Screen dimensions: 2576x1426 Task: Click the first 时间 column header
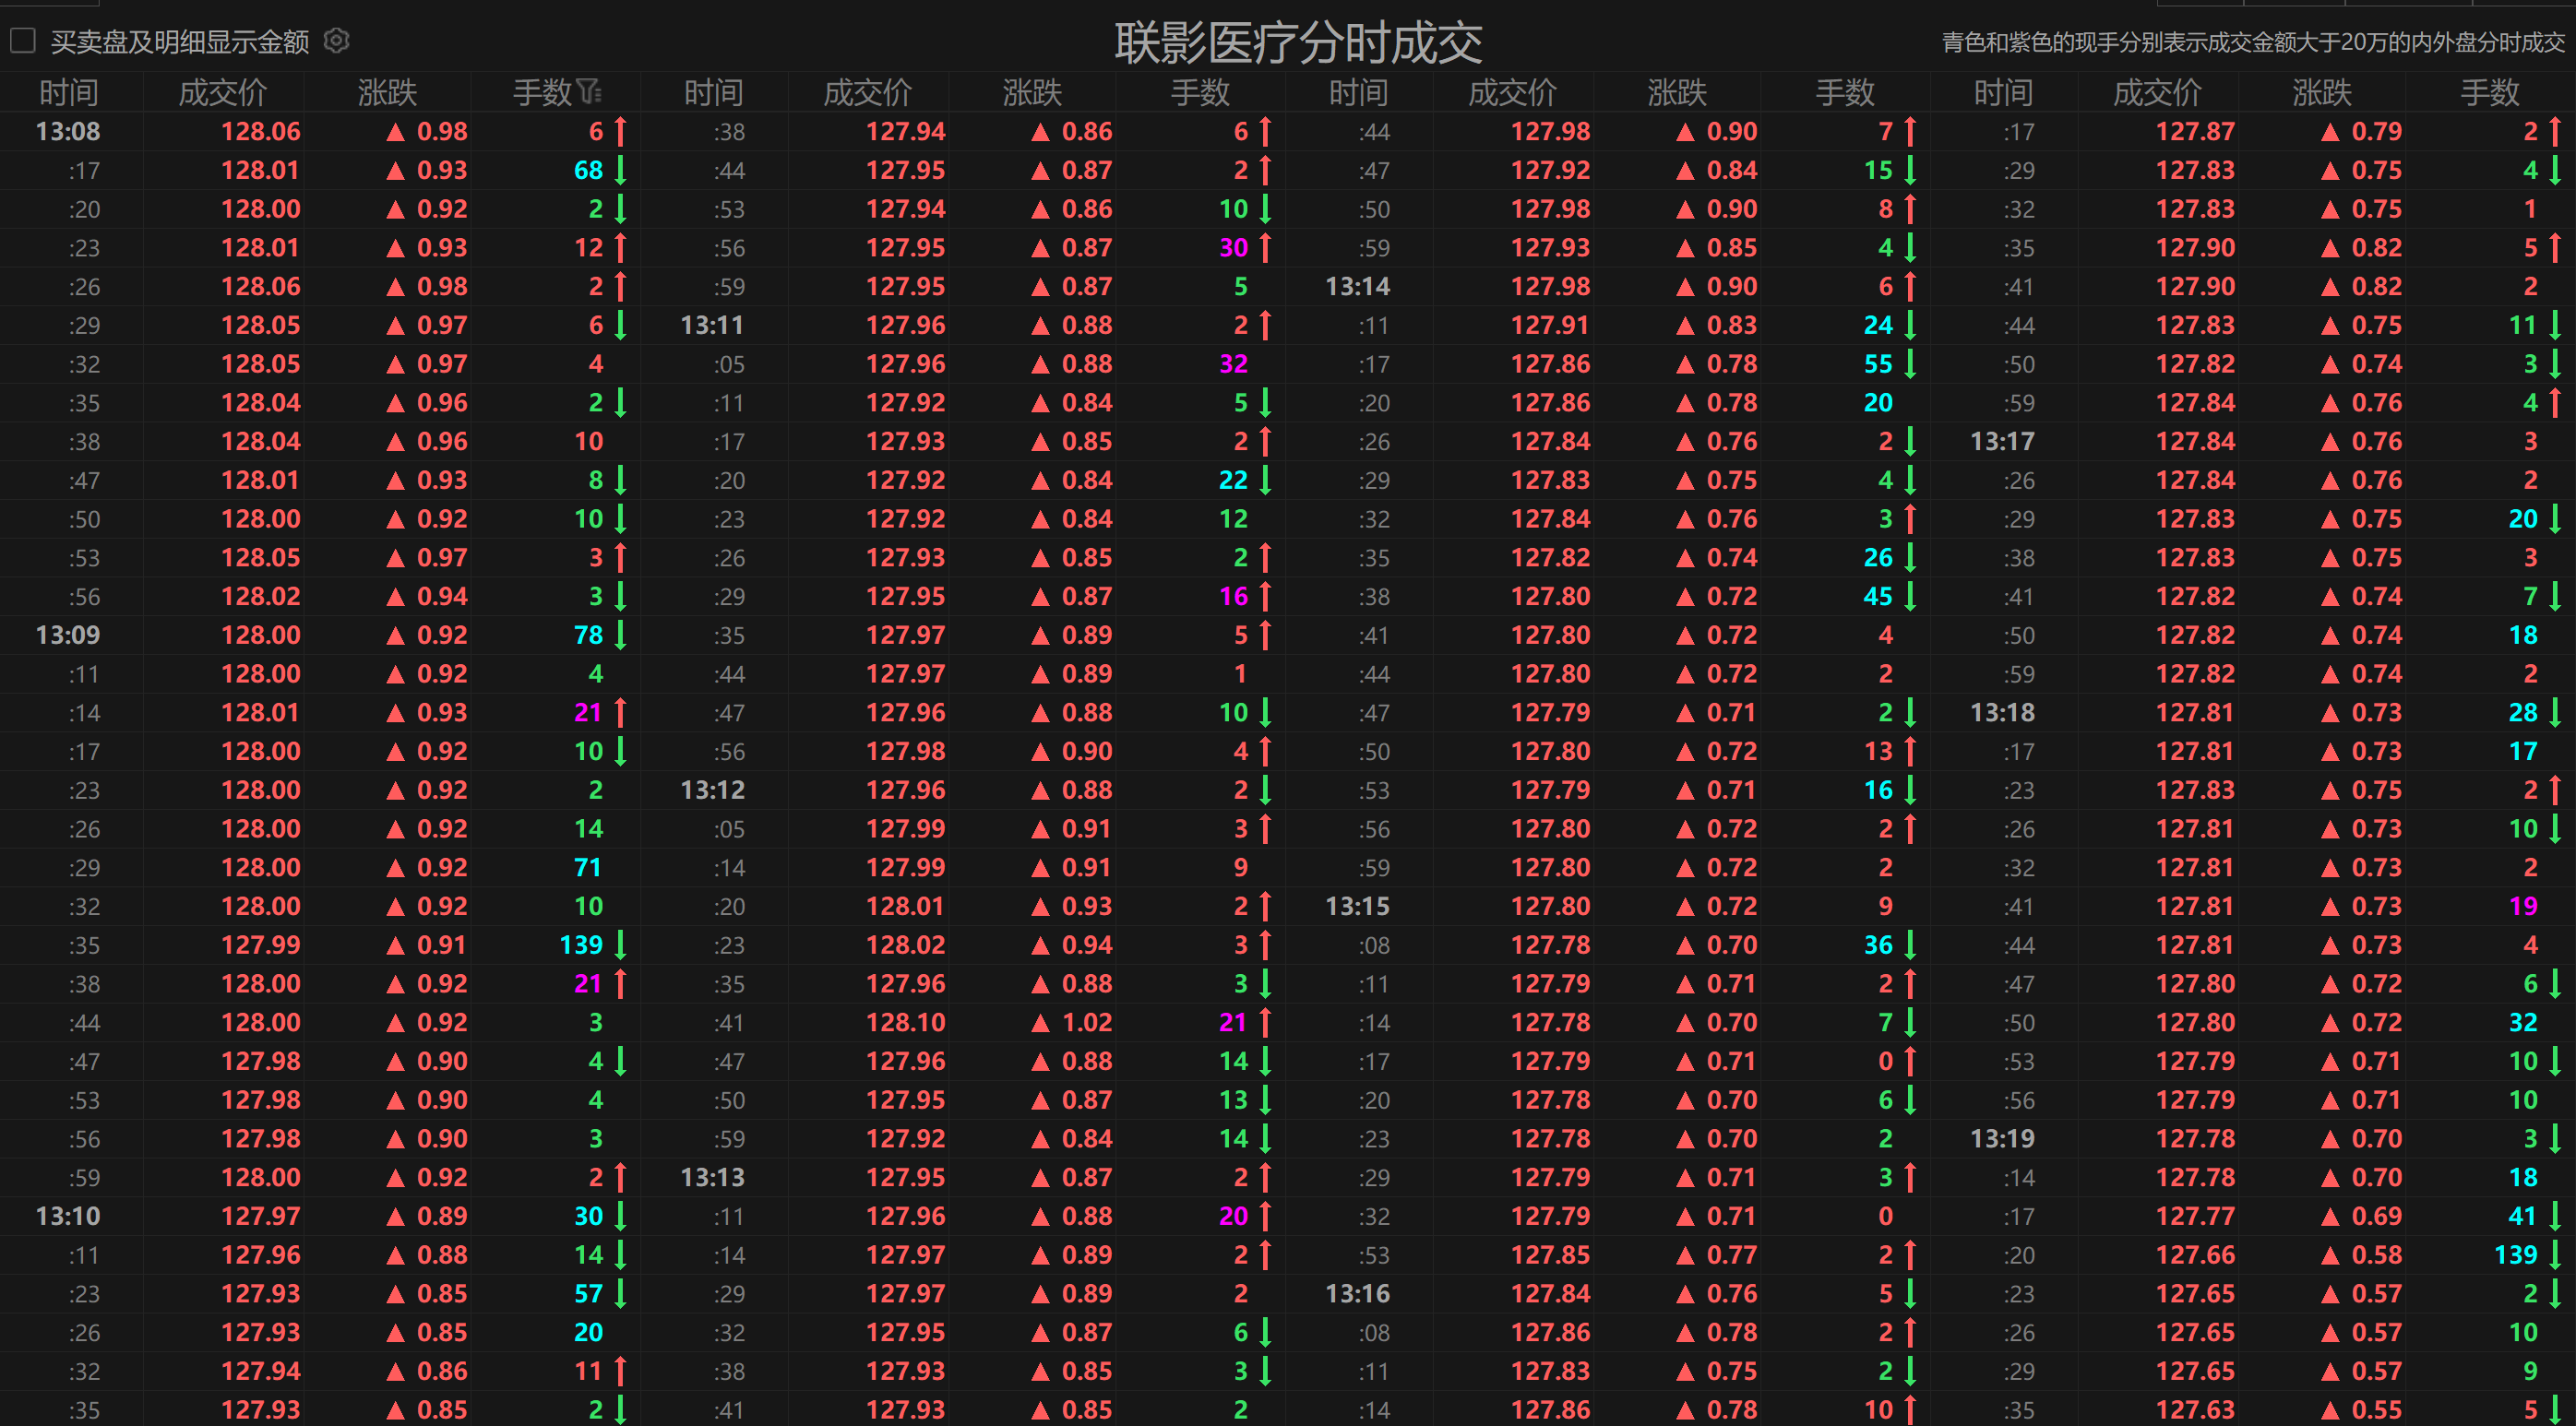(68, 92)
